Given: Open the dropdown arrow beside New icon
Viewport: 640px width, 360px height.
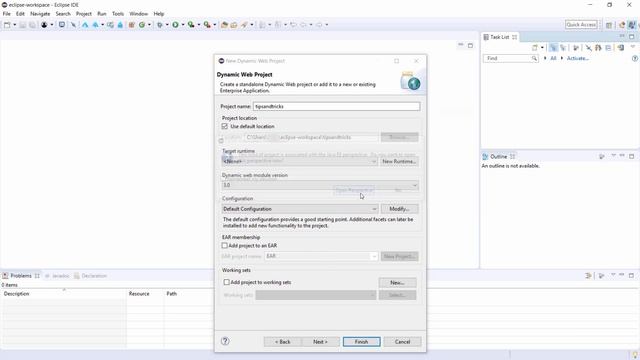Looking at the screenshot, I should coord(15,25).
